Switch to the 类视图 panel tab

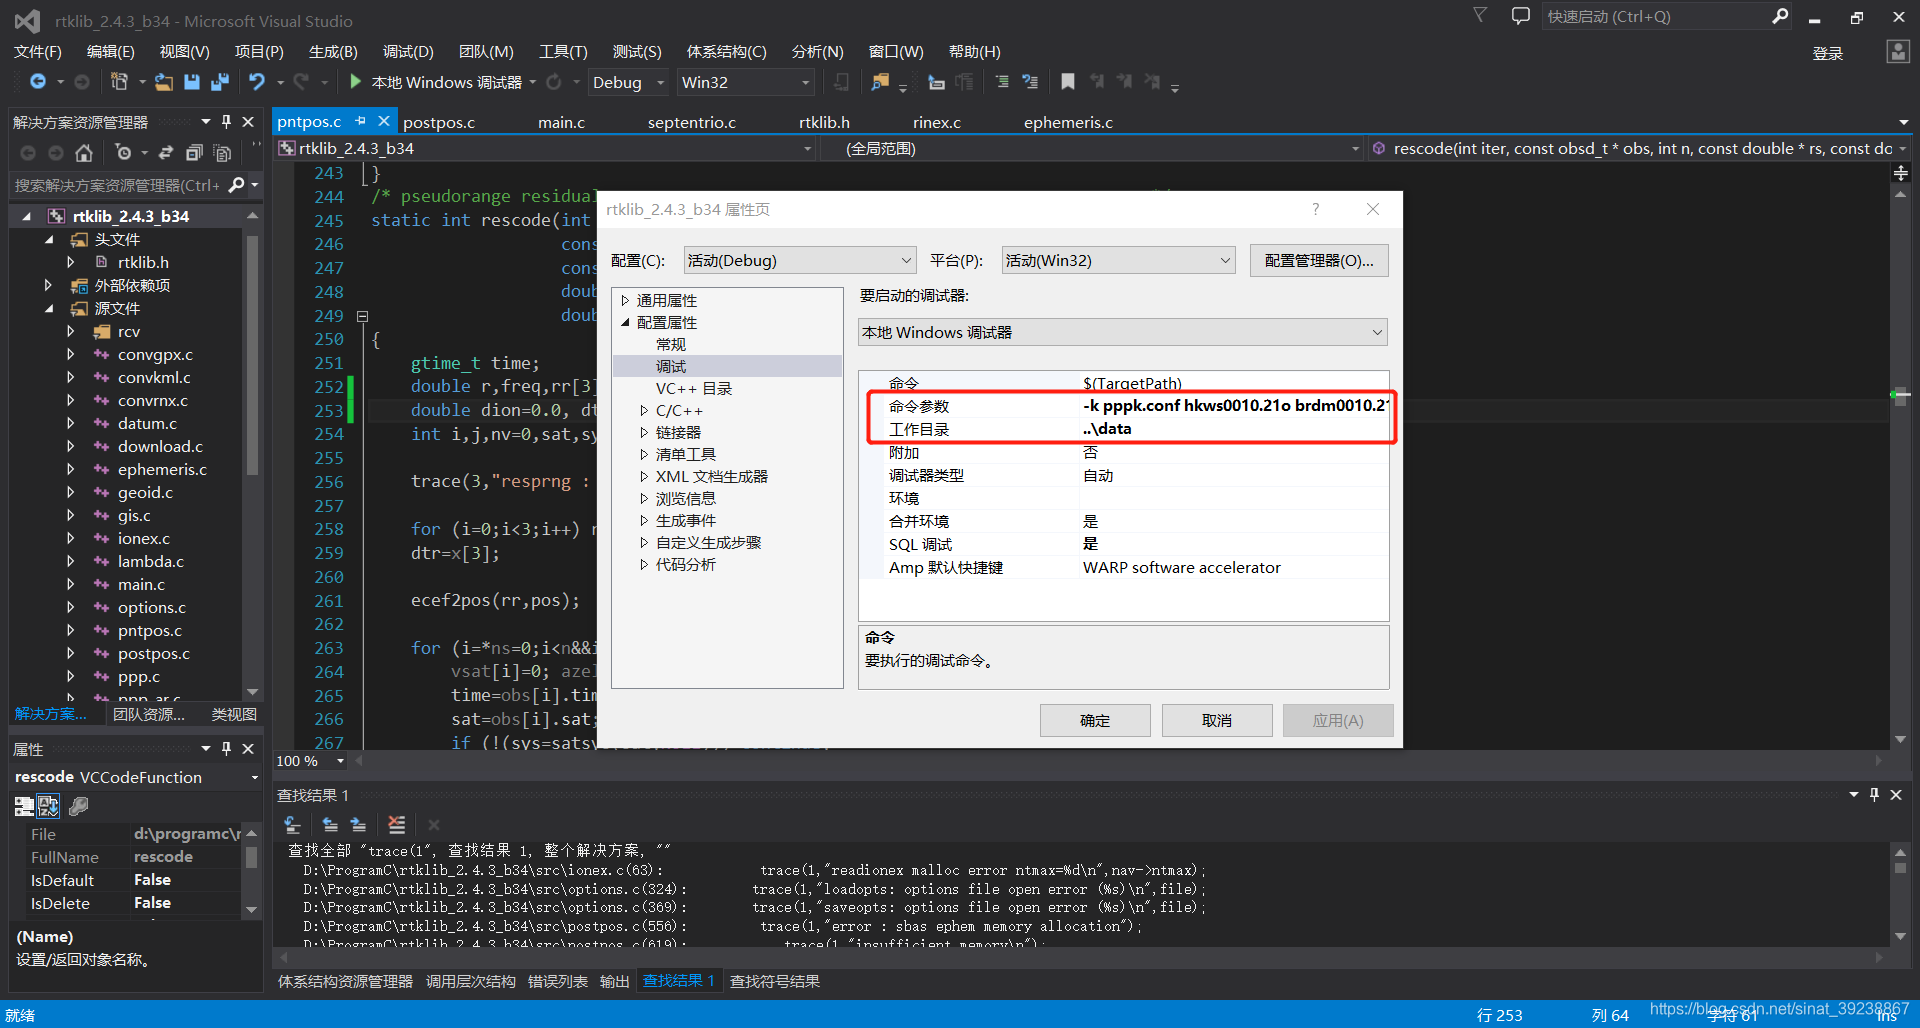click(234, 714)
